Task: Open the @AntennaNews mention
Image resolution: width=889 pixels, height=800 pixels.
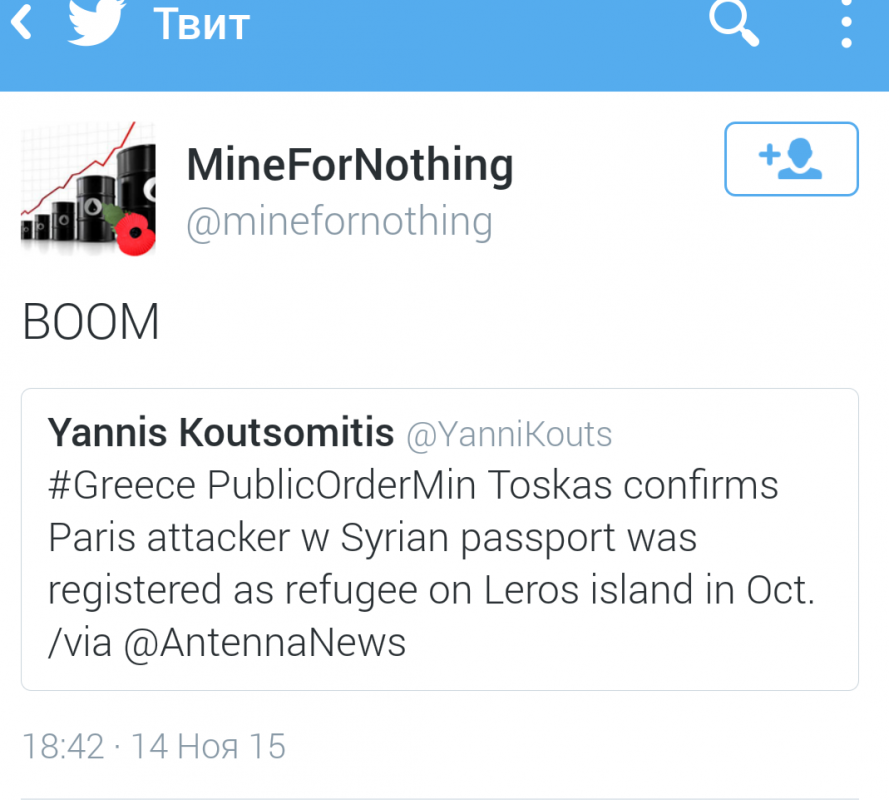Action: click(x=265, y=642)
